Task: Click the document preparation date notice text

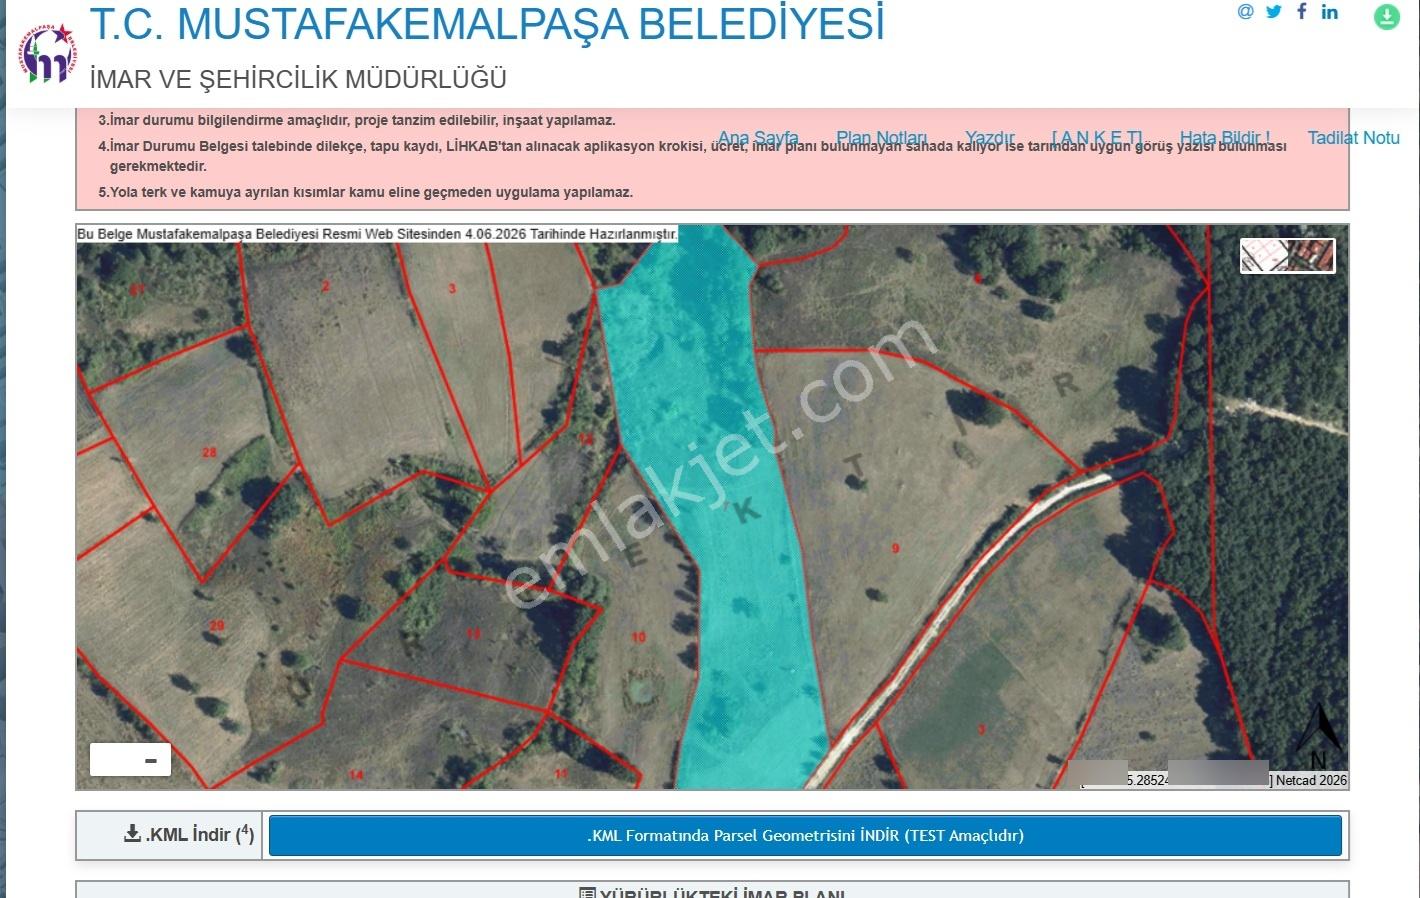Action: tap(377, 234)
